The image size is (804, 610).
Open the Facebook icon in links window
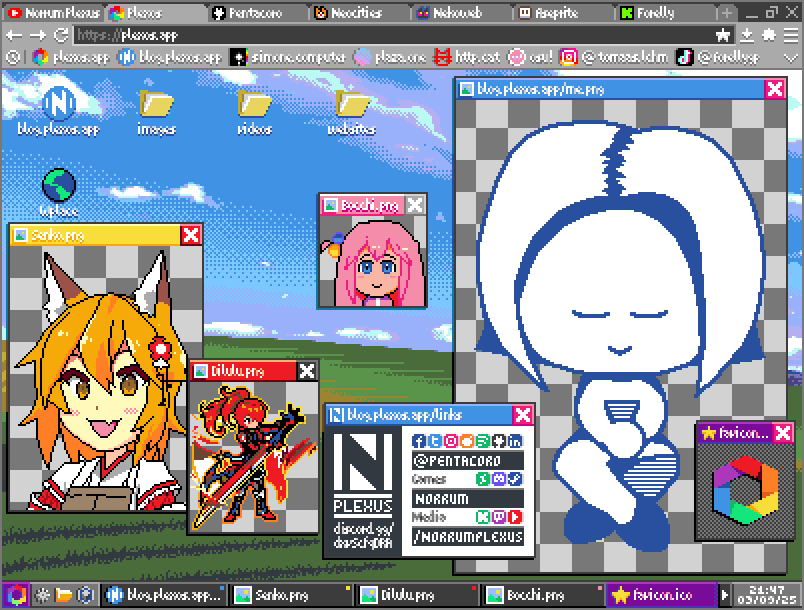[x=419, y=441]
